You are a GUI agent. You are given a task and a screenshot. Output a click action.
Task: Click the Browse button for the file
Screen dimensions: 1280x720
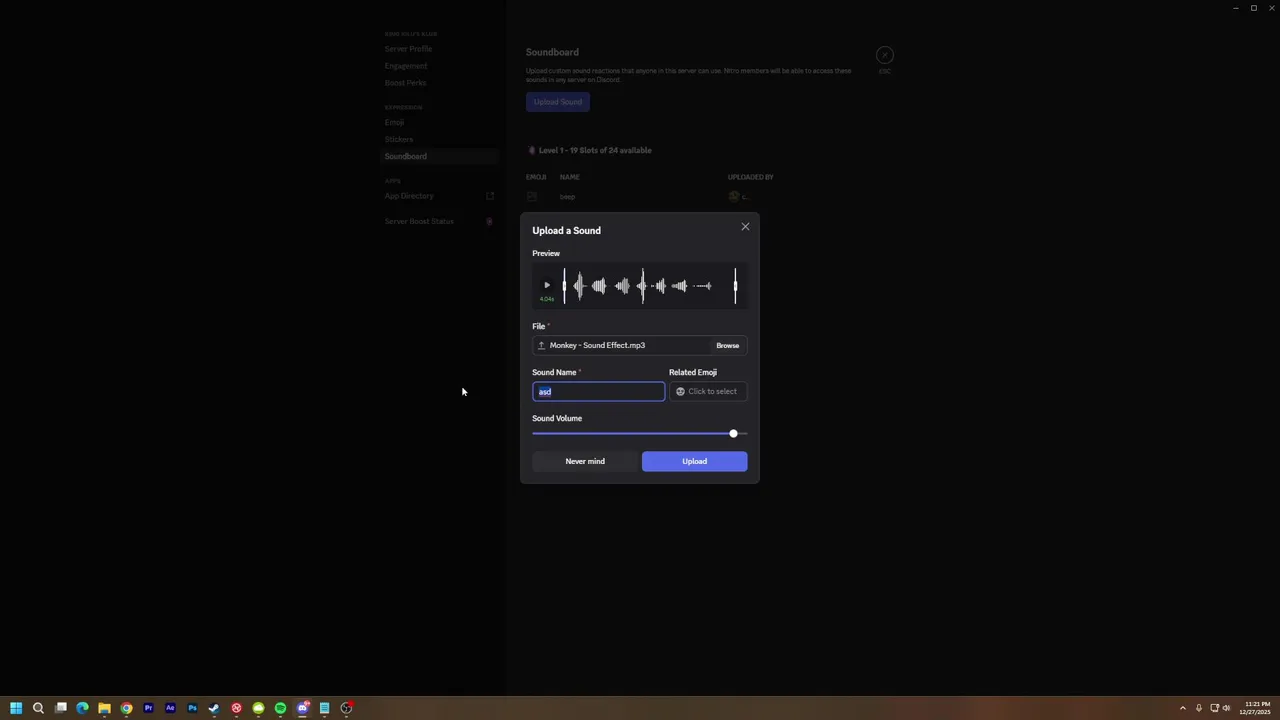pyautogui.click(x=727, y=345)
